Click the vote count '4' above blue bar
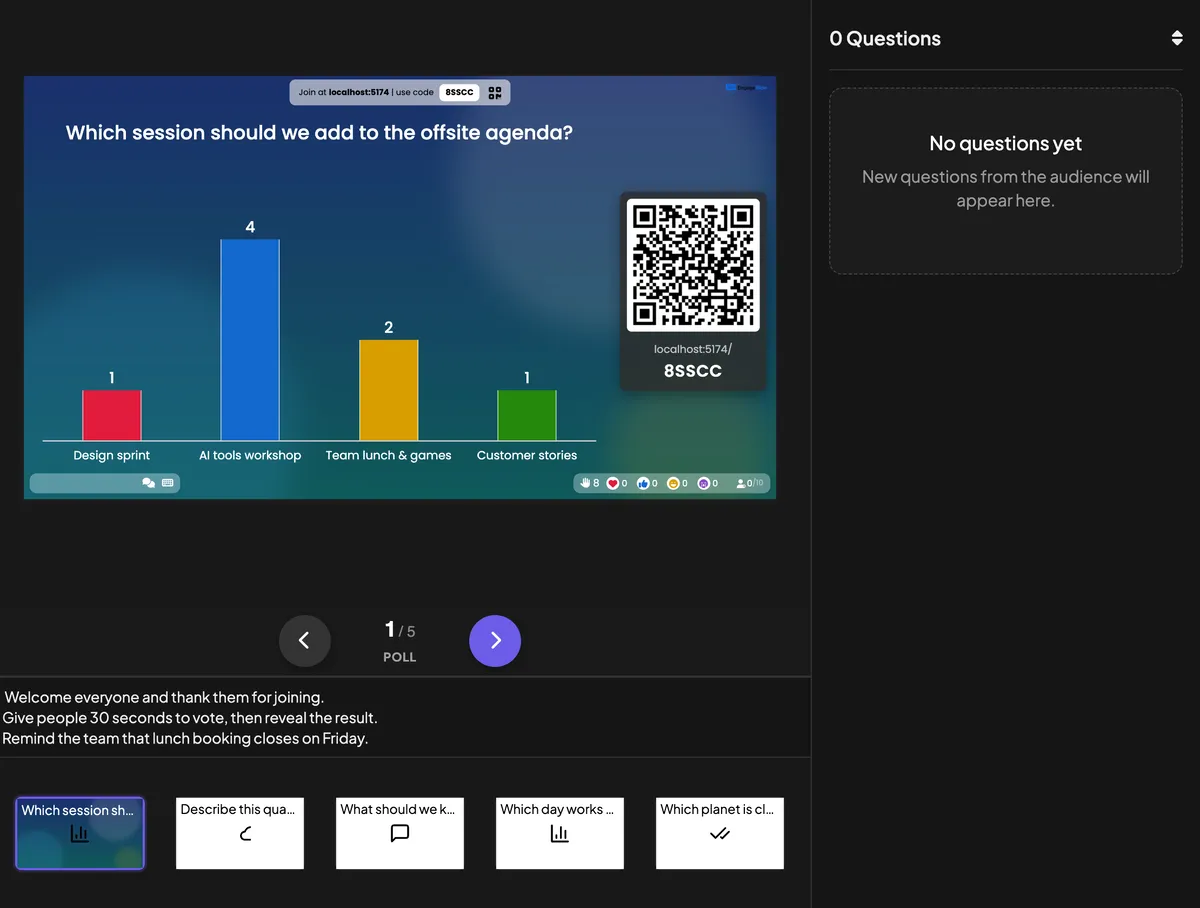1200x908 pixels. click(250, 227)
